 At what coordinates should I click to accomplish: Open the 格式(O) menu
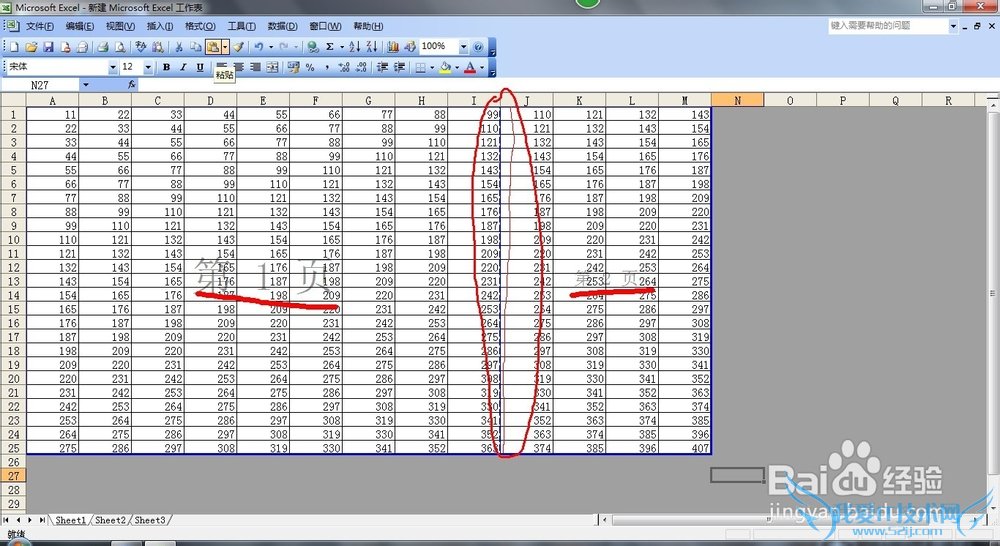point(200,26)
